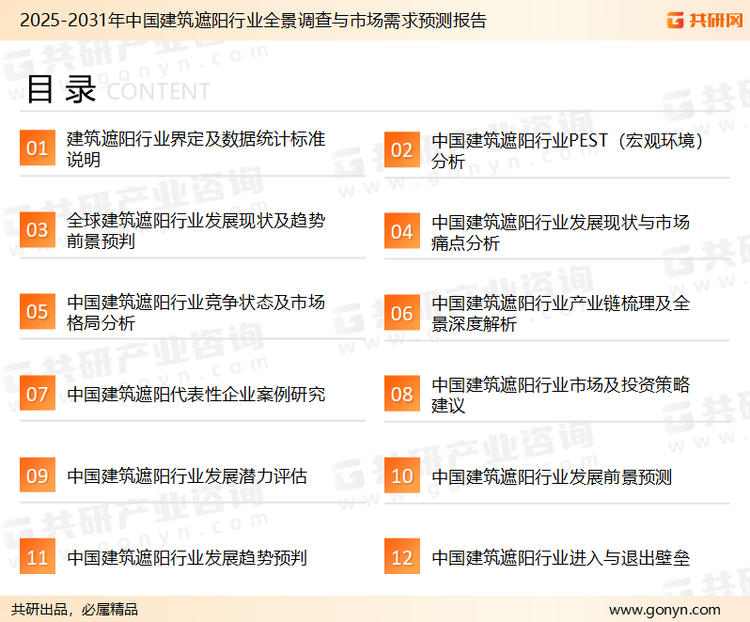Select the orange 12 number badge

tap(402, 556)
